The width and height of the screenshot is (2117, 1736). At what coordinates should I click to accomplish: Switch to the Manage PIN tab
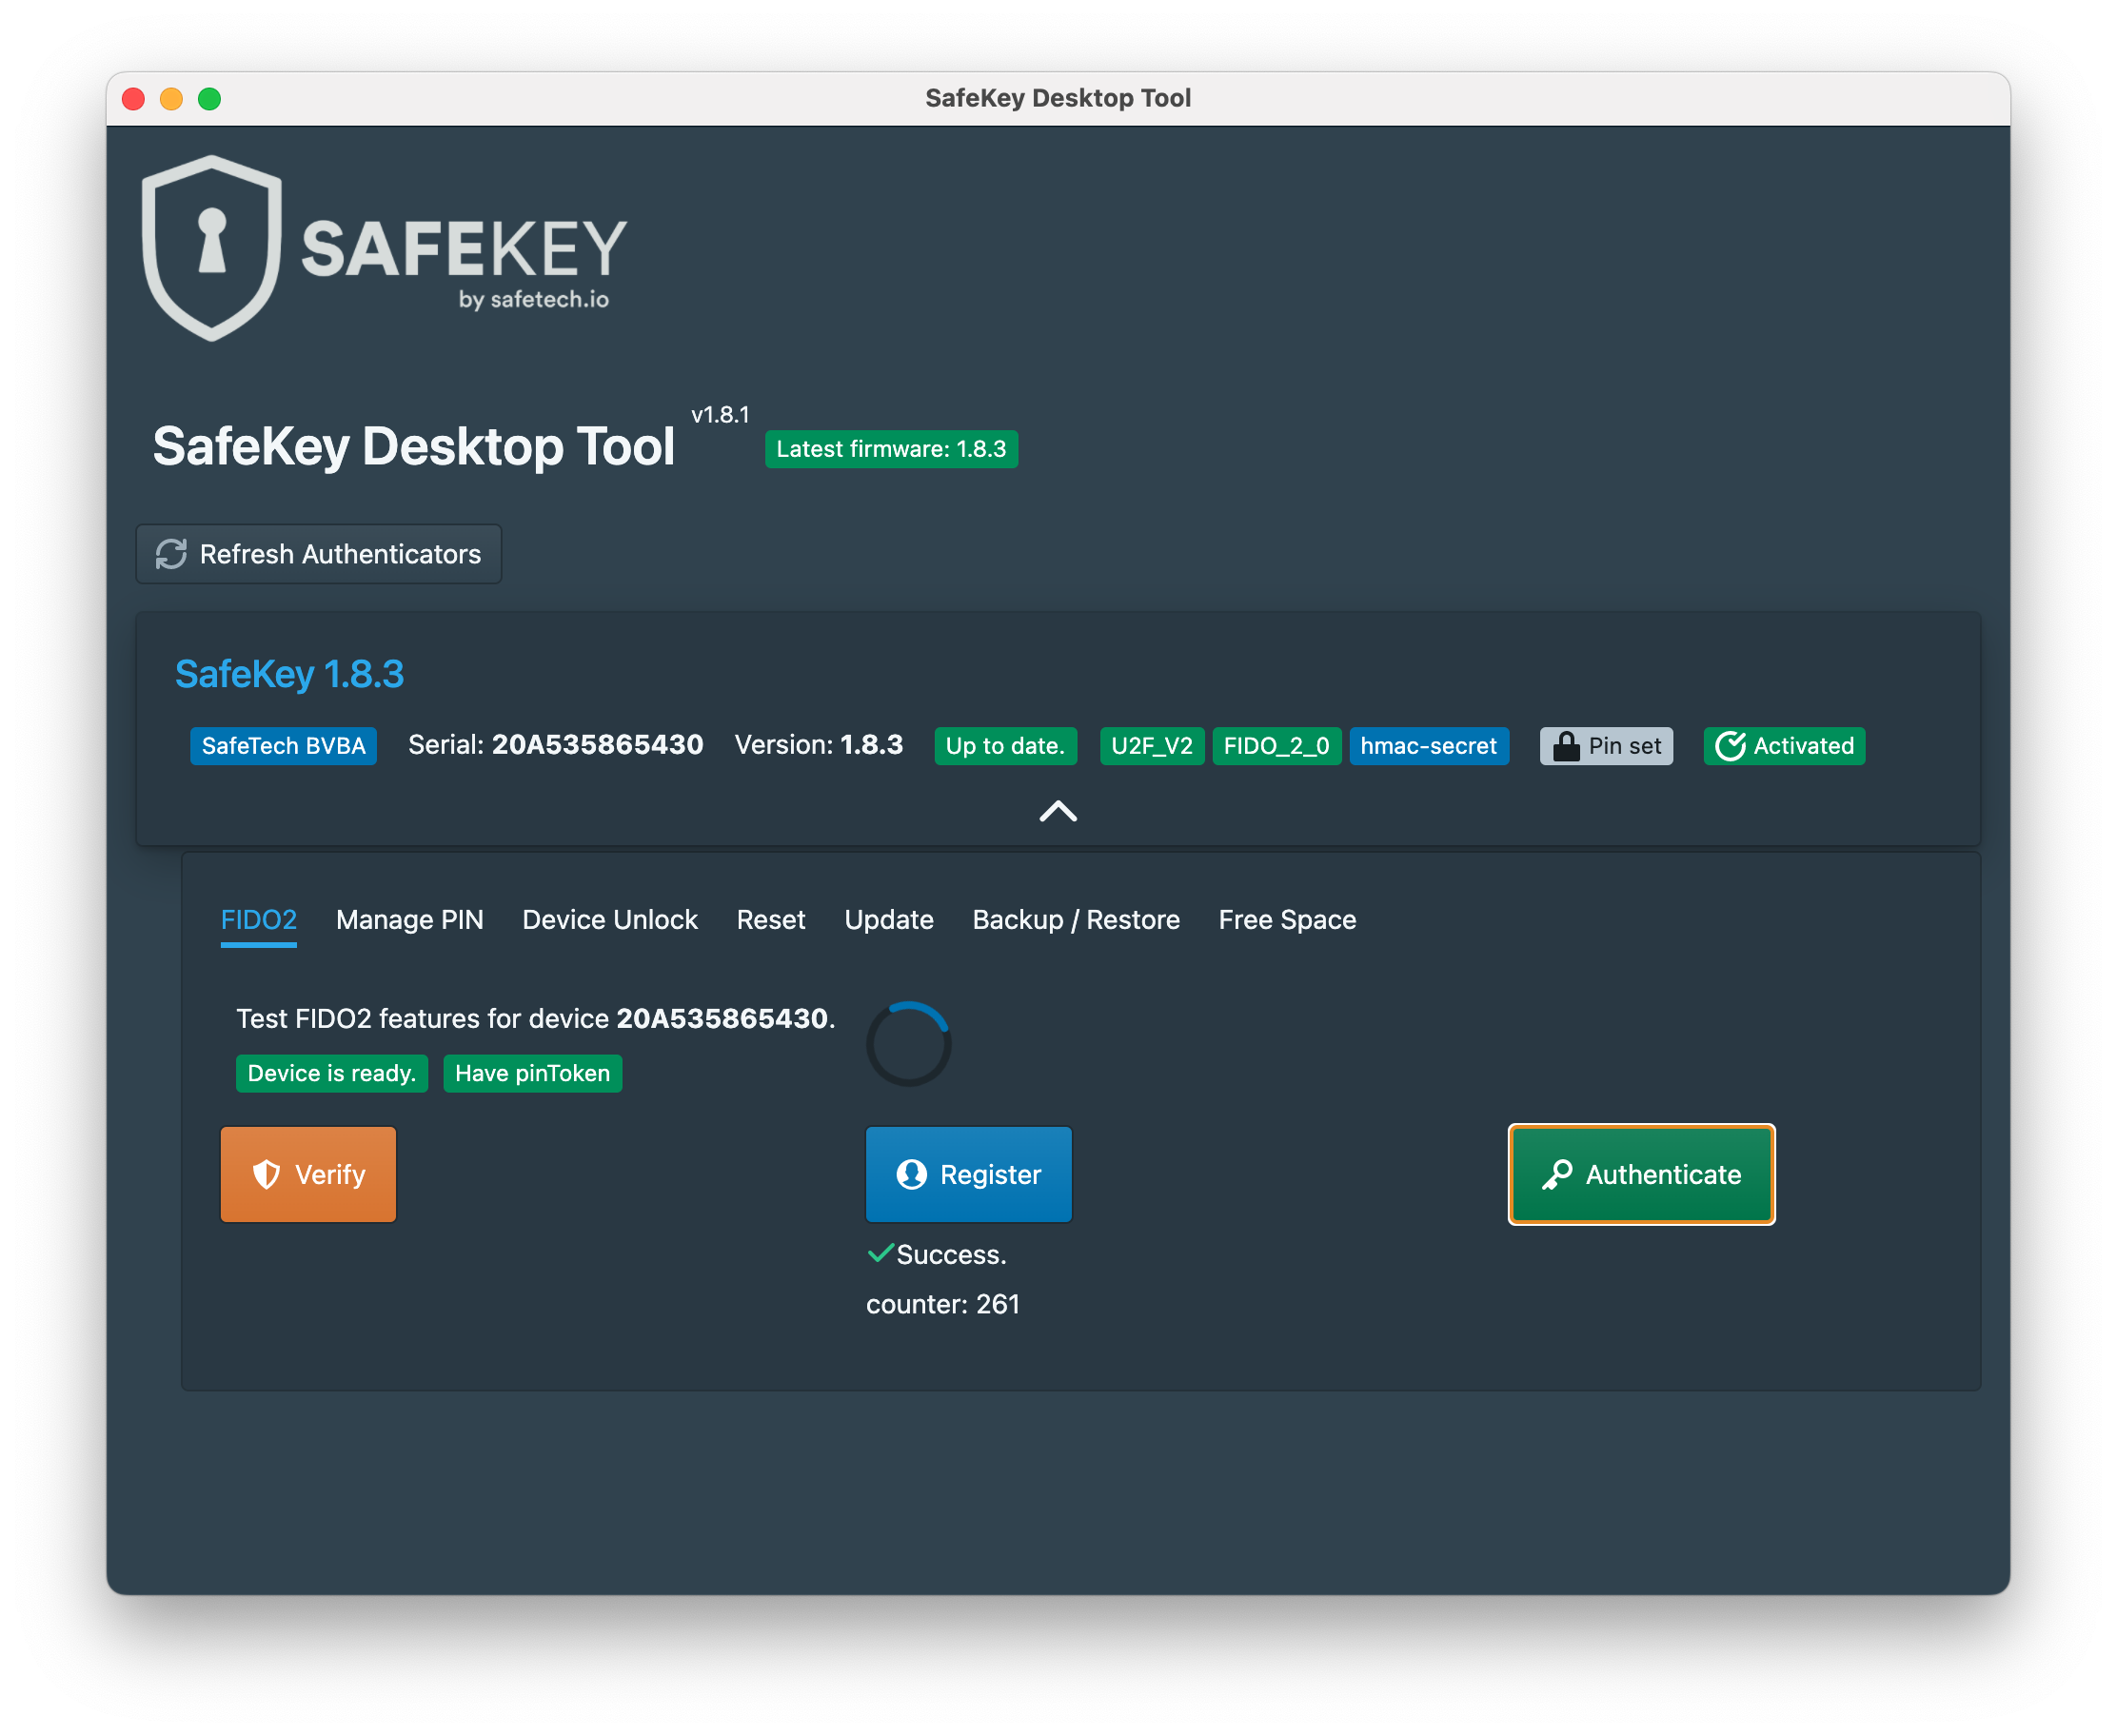click(x=409, y=920)
